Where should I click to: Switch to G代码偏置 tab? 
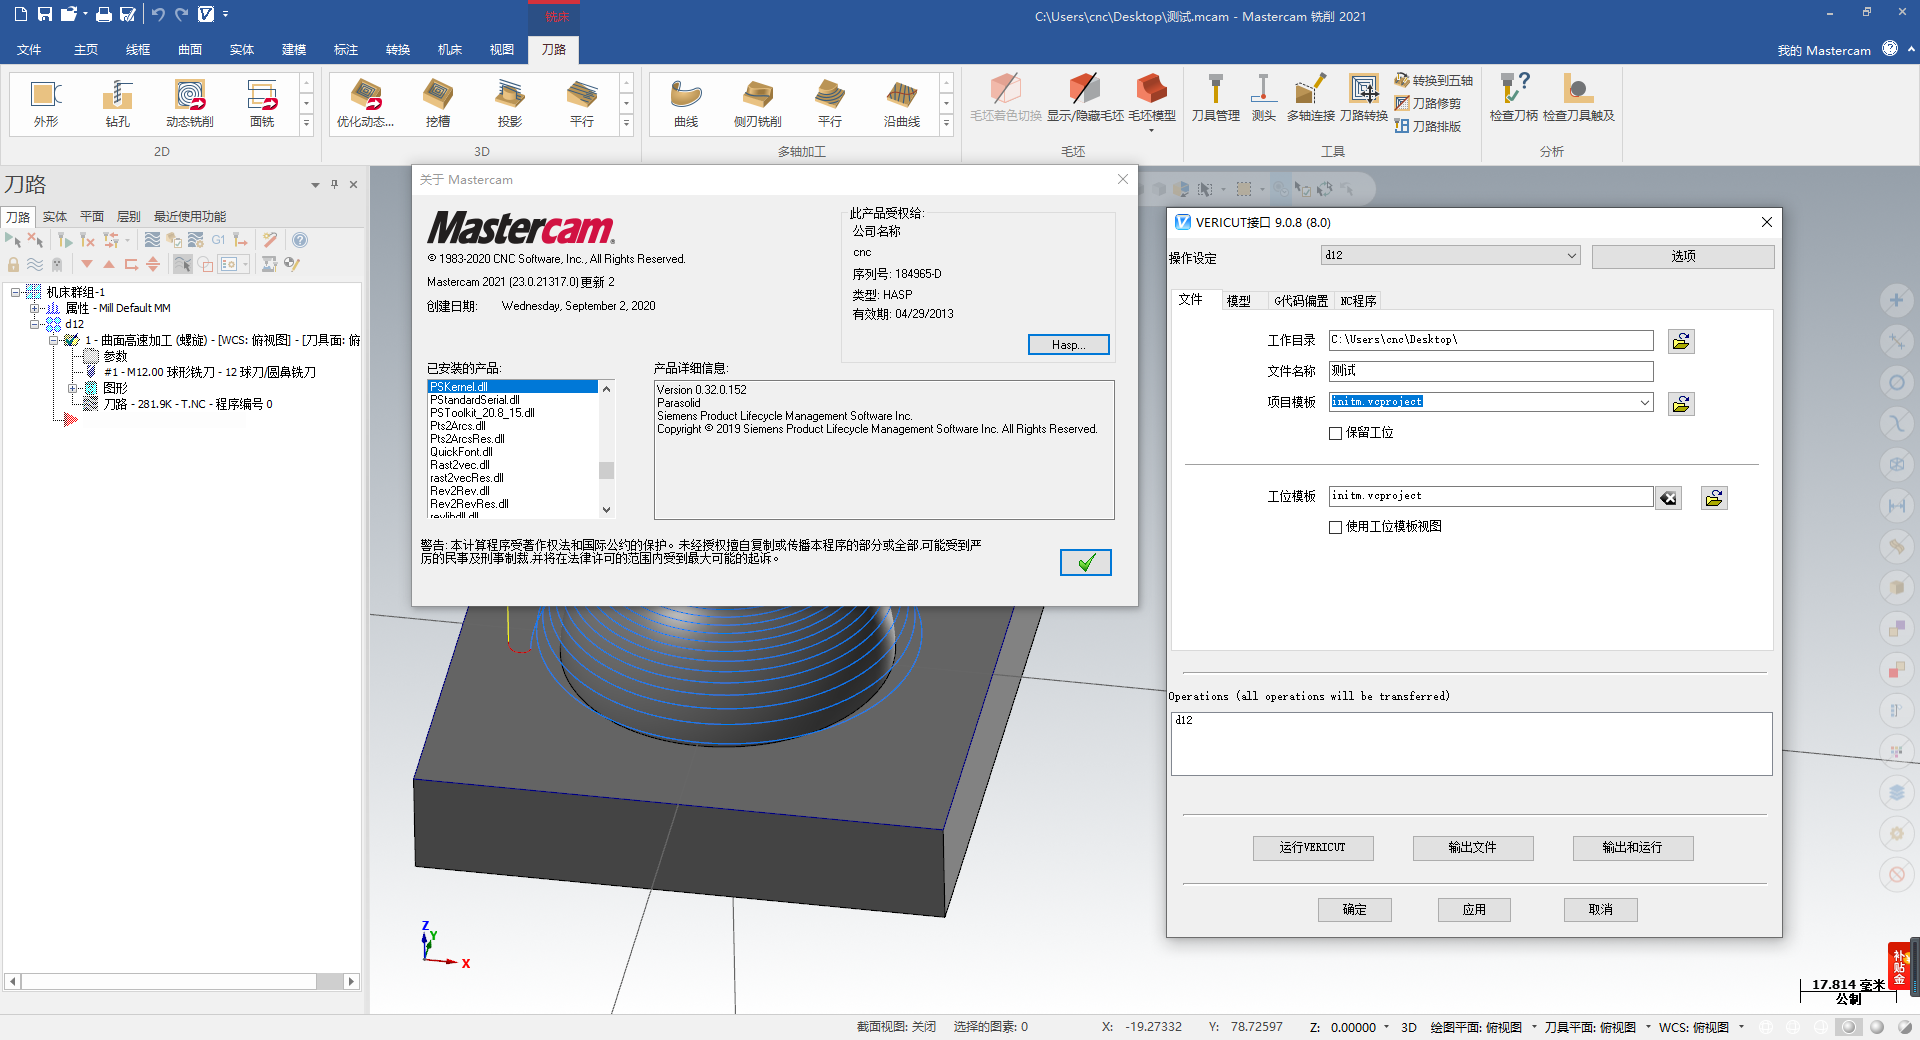1301,301
